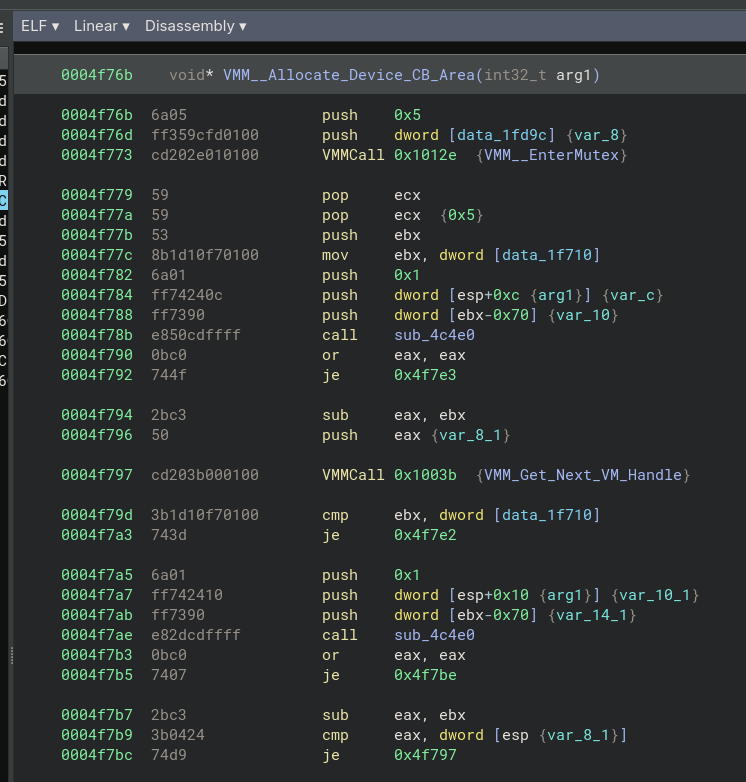Select function name VMM__Allocate_Device_CB_Area in header
Image resolution: width=746 pixels, height=782 pixels.
[x=348, y=75]
